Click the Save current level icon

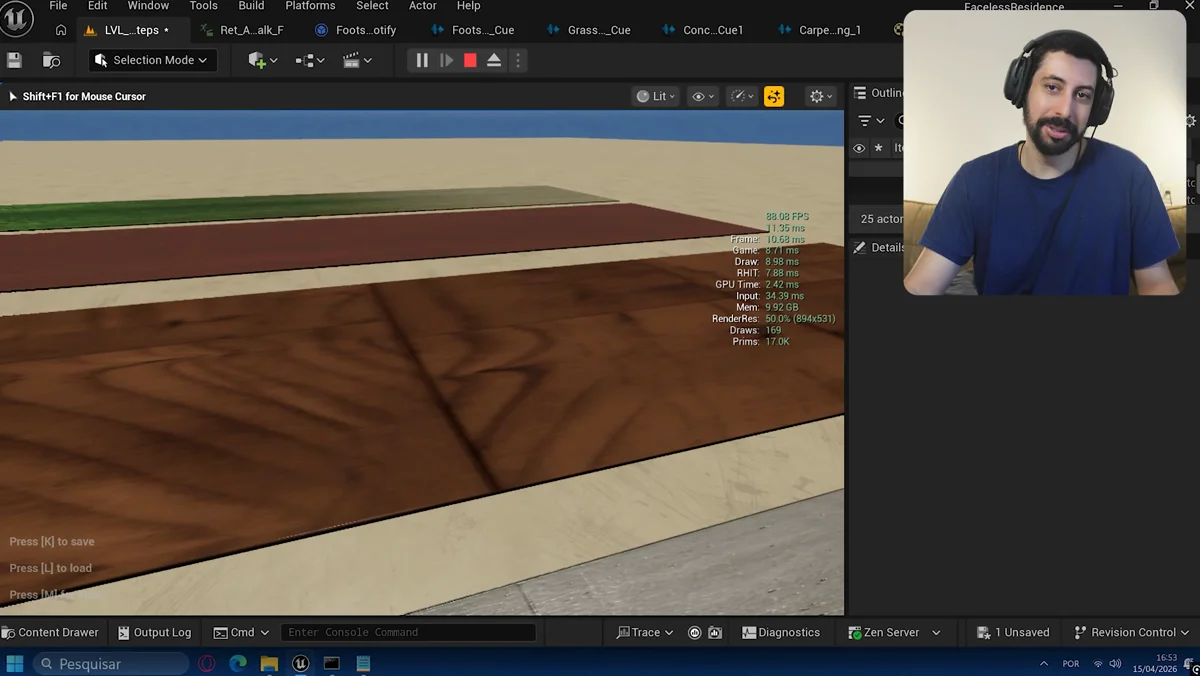14,60
